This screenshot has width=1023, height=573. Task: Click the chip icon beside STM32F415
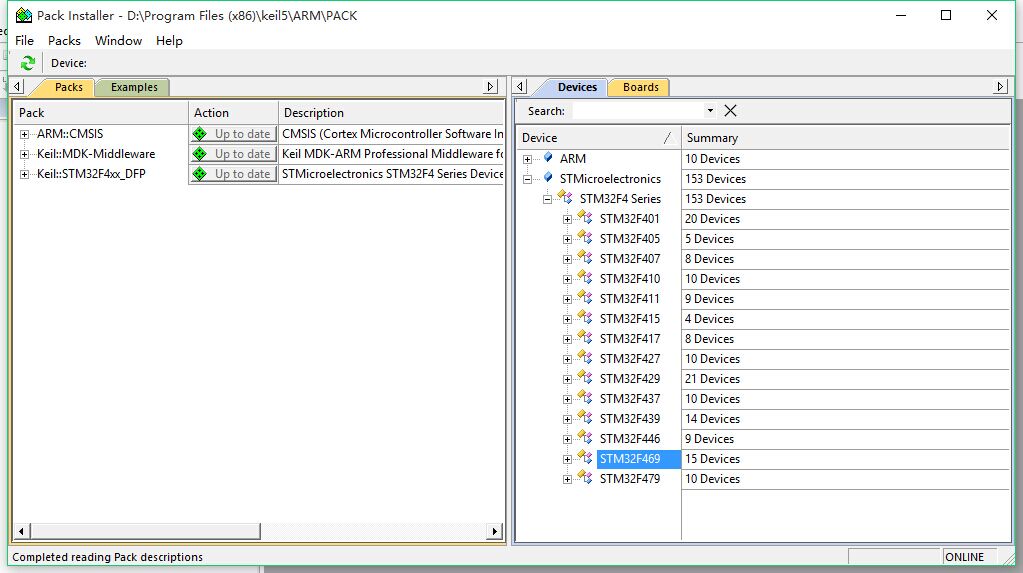585,317
